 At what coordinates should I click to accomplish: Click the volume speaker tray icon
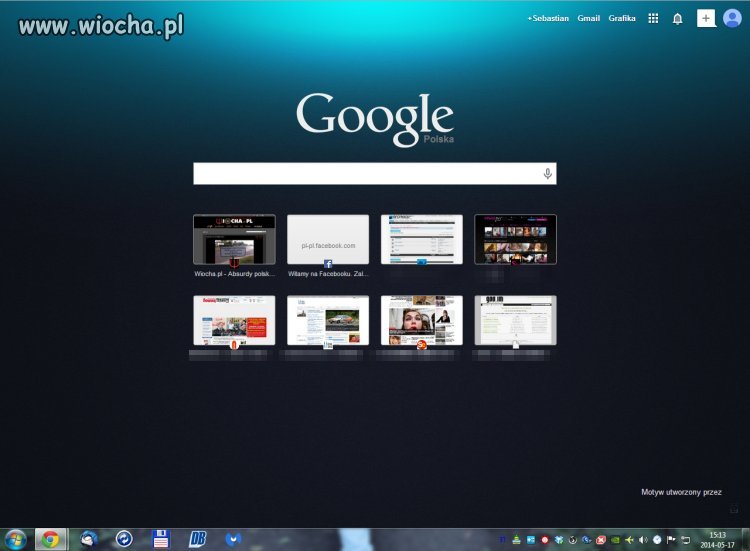point(643,540)
